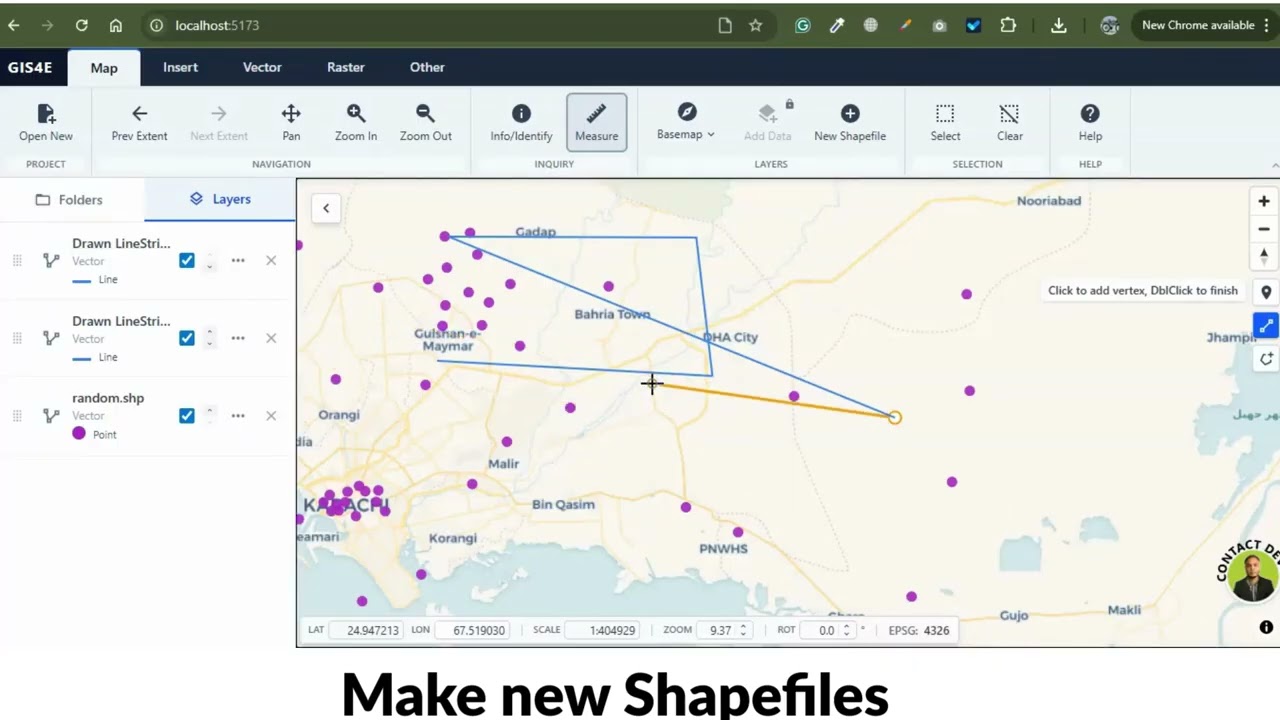Image resolution: width=1280 pixels, height=720 pixels.
Task: Click drag handle of random.shp layer
Action: [x=17, y=416]
